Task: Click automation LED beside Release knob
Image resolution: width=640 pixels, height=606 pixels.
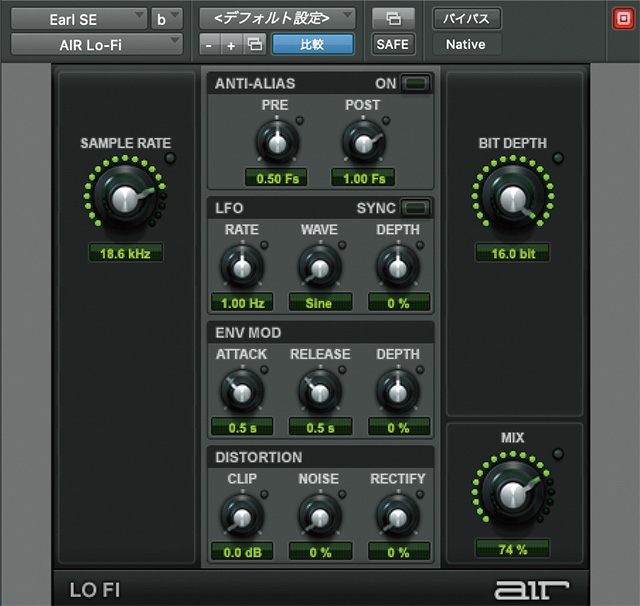Action: pos(342,370)
